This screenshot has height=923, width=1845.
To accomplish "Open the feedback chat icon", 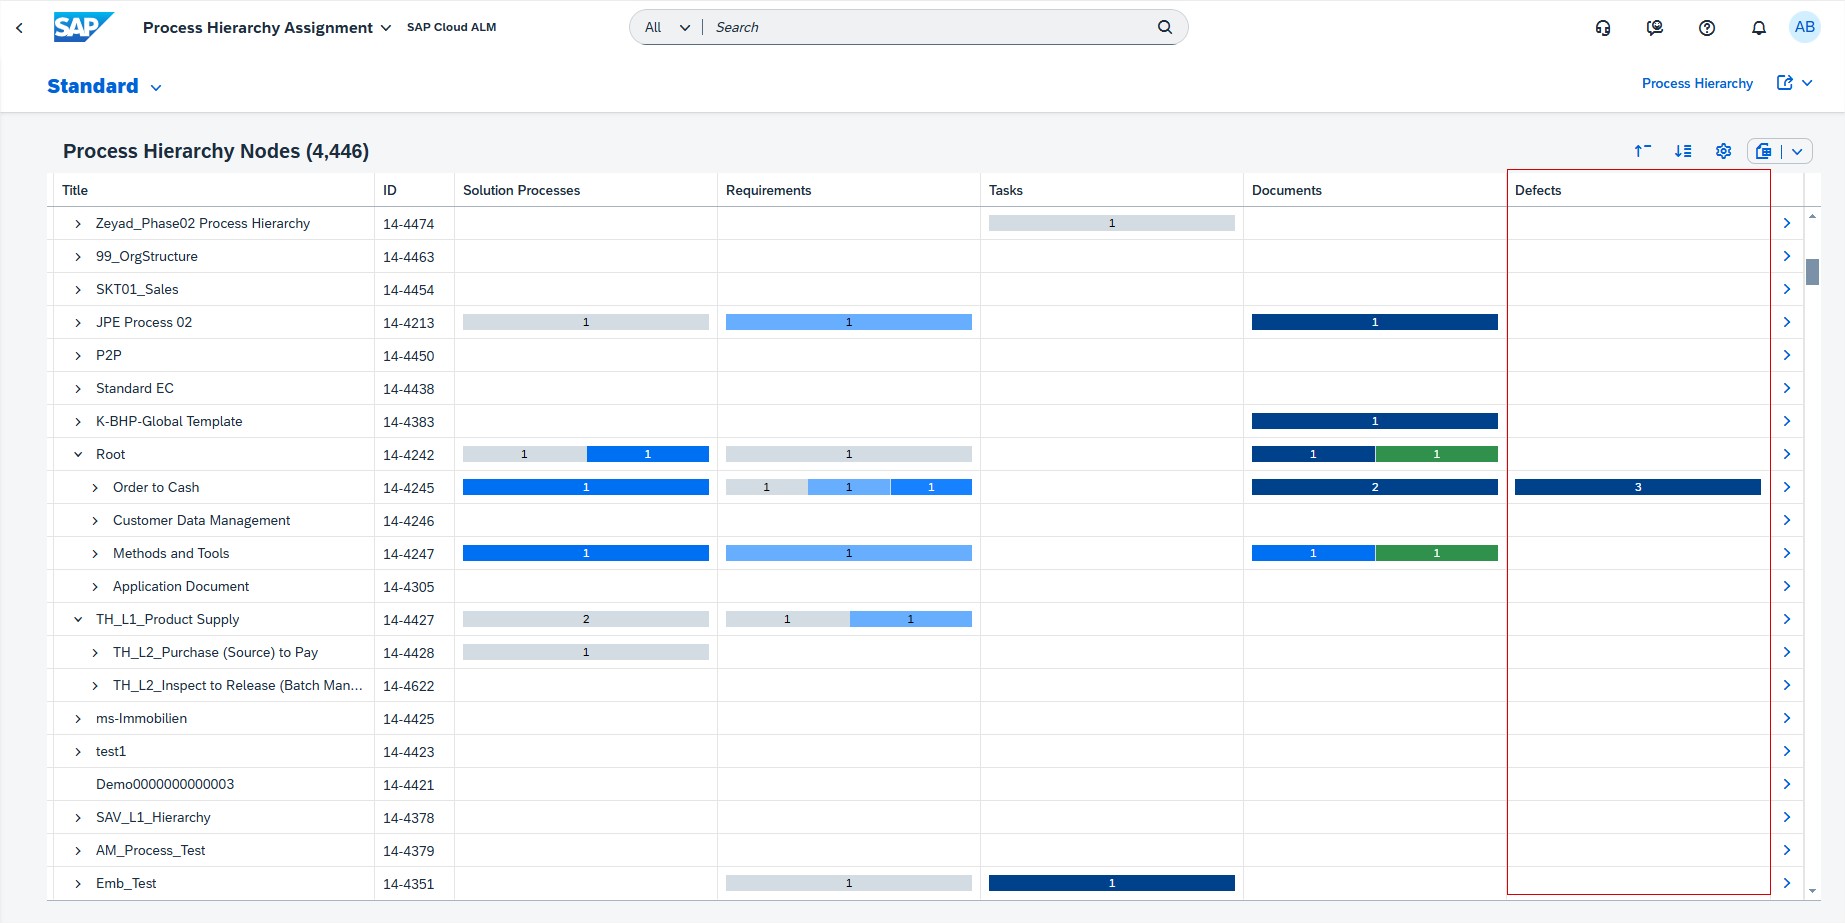I will (x=1655, y=28).
